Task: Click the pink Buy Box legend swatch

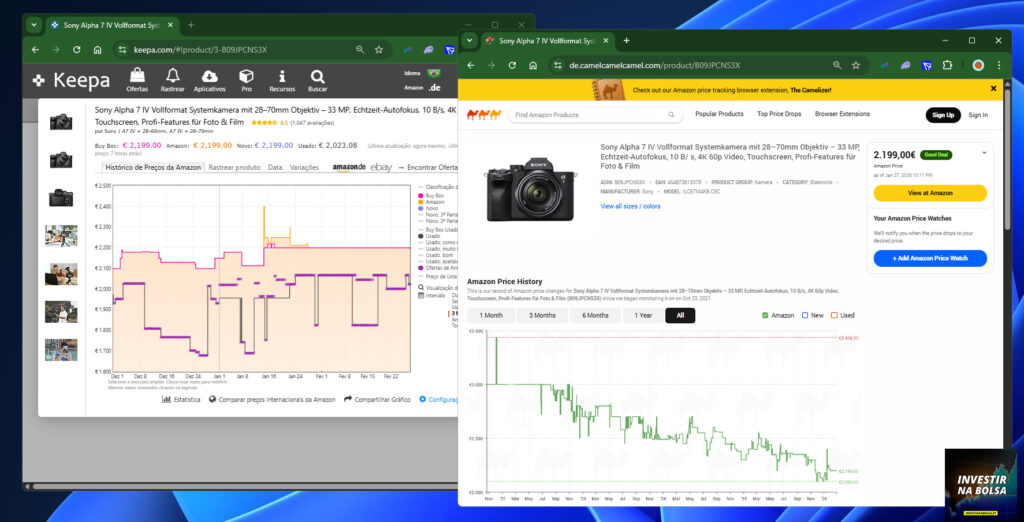Action: pos(421,195)
